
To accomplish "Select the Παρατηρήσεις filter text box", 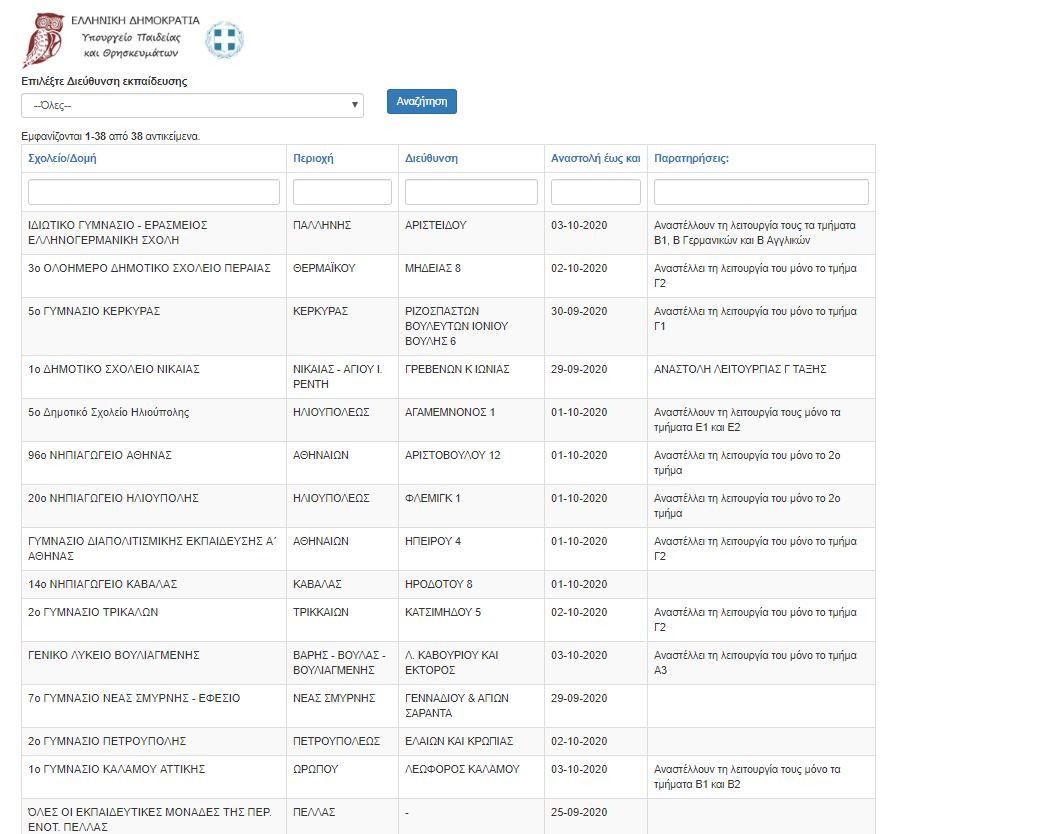I will pos(761,192).
